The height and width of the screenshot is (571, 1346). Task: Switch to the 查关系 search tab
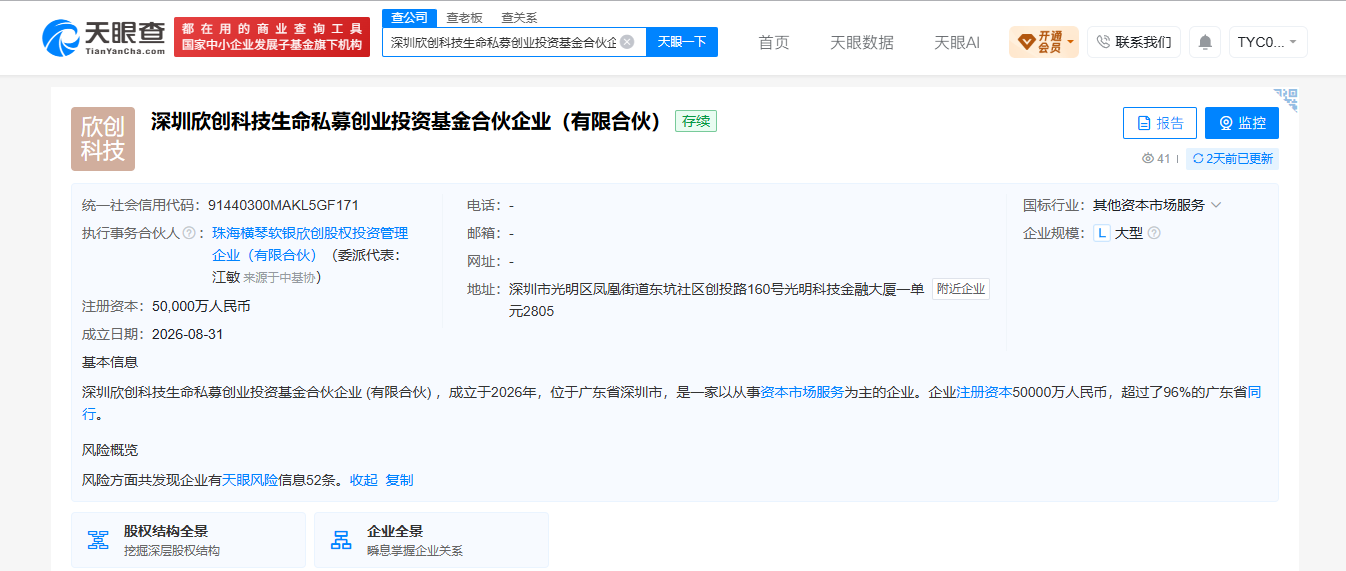tap(519, 17)
